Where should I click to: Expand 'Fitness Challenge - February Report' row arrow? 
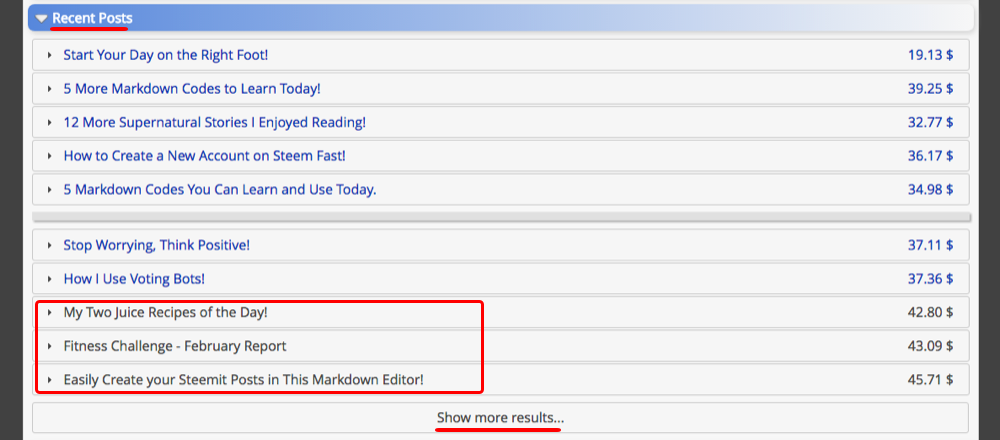pos(49,347)
